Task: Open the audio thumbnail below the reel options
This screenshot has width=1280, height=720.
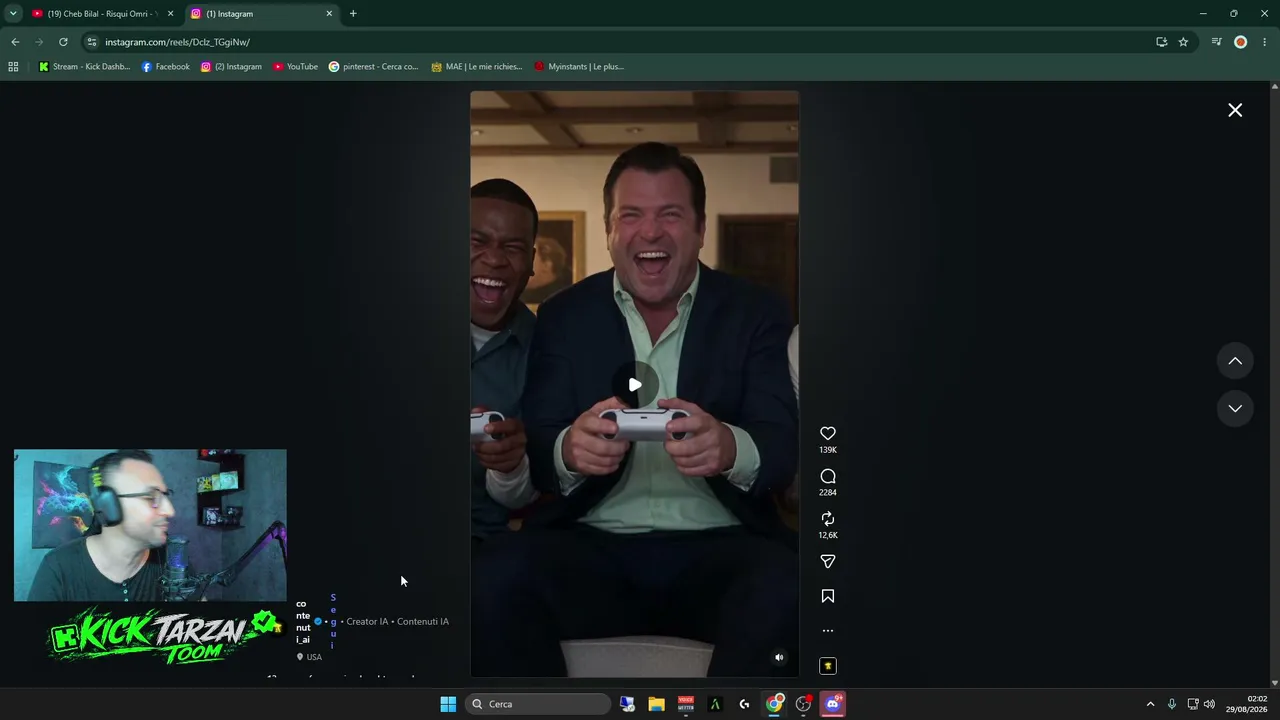Action: pos(827,666)
